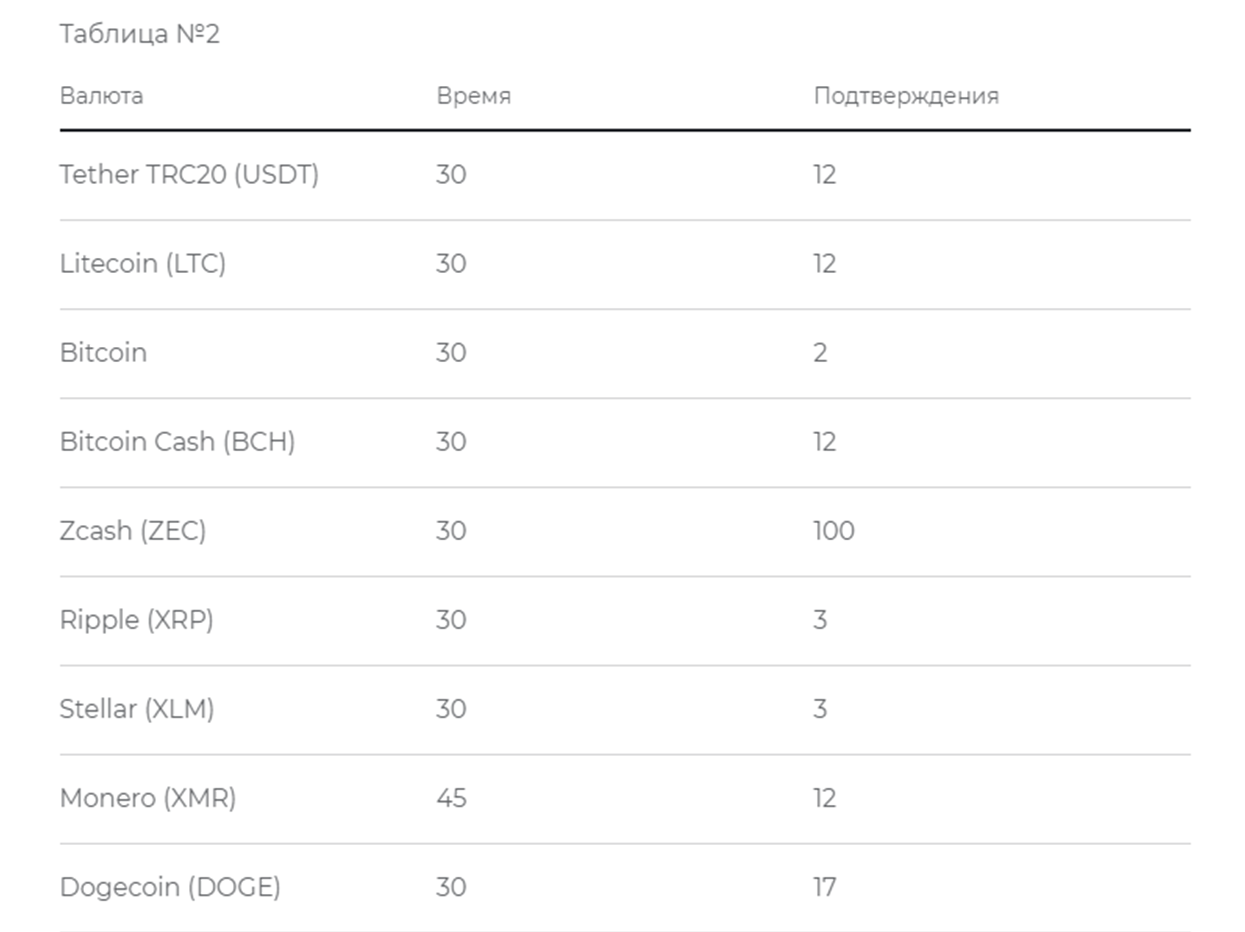1245x932 pixels.
Task: Click Litecoin's confirmations value 12
Action: pyautogui.click(x=825, y=264)
